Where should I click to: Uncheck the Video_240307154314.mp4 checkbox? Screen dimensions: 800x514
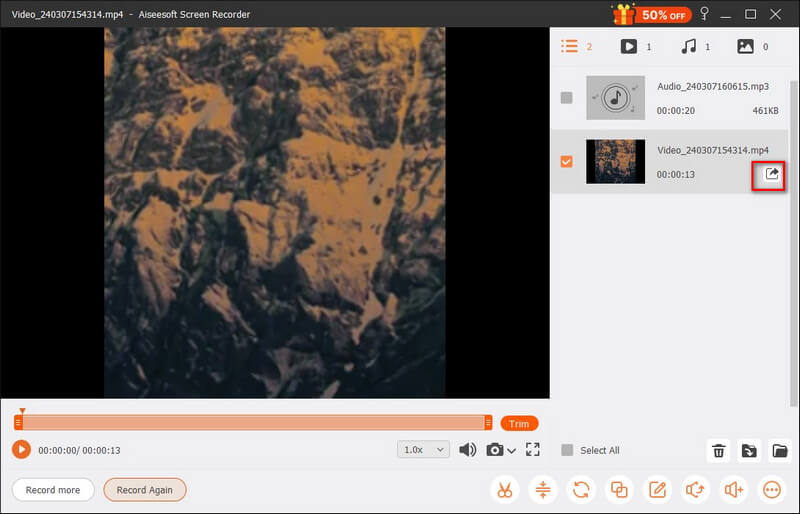[x=567, y=161]
